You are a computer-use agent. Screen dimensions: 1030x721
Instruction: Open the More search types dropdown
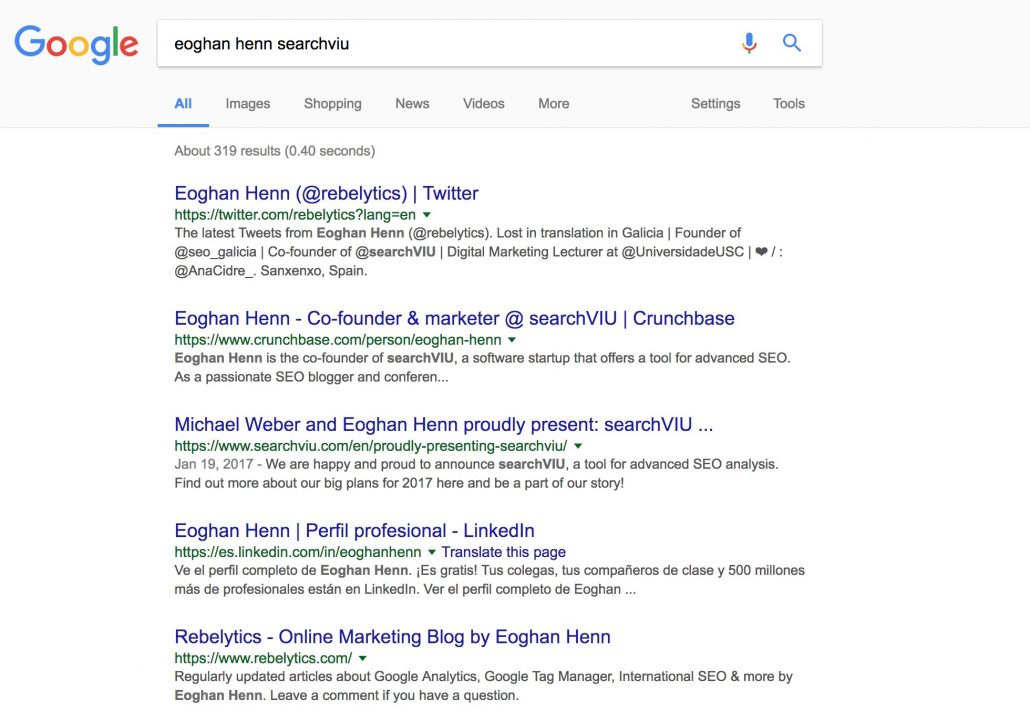point(553,103)
